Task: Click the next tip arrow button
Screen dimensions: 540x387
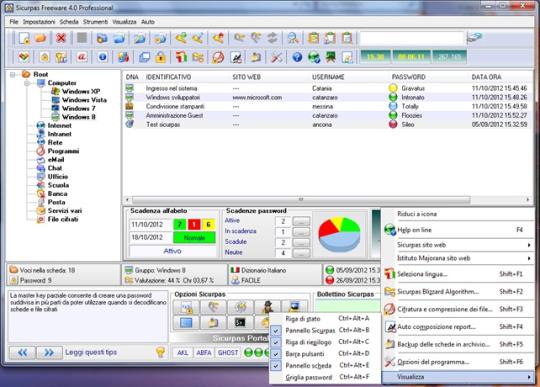Action: (x=49, y=352)
